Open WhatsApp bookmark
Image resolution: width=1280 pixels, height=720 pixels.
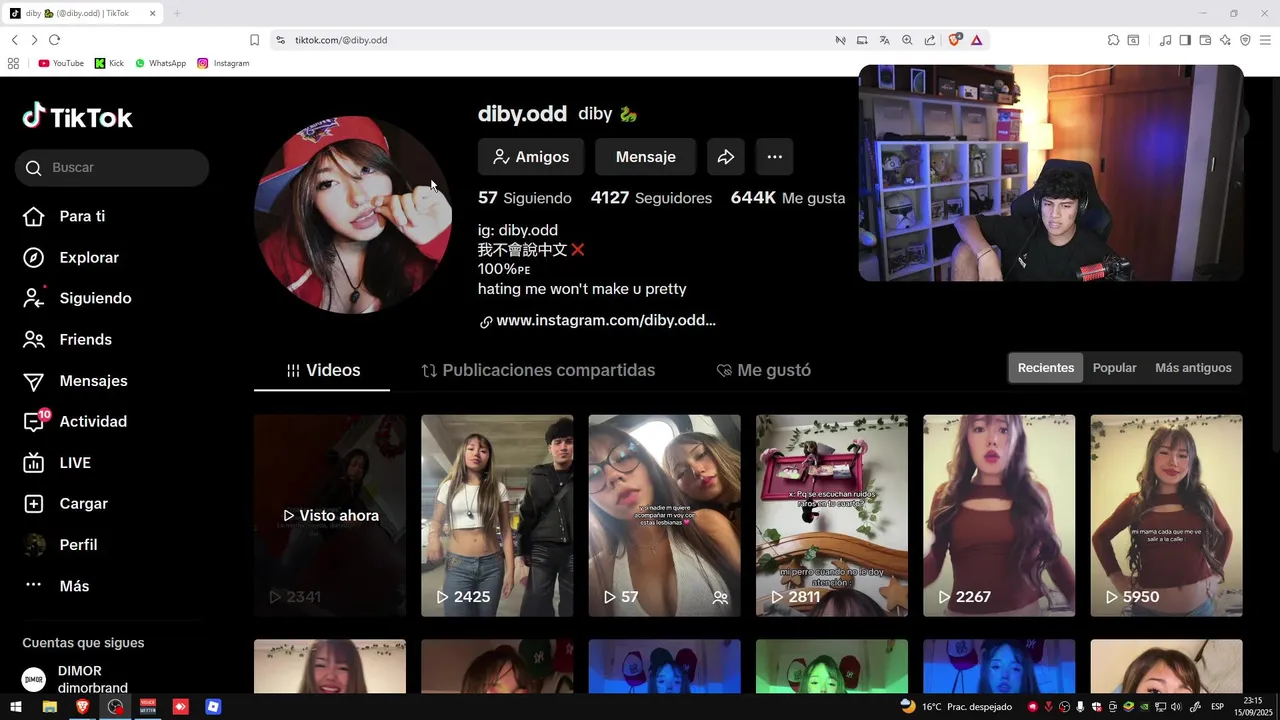(x=160, y=63)
